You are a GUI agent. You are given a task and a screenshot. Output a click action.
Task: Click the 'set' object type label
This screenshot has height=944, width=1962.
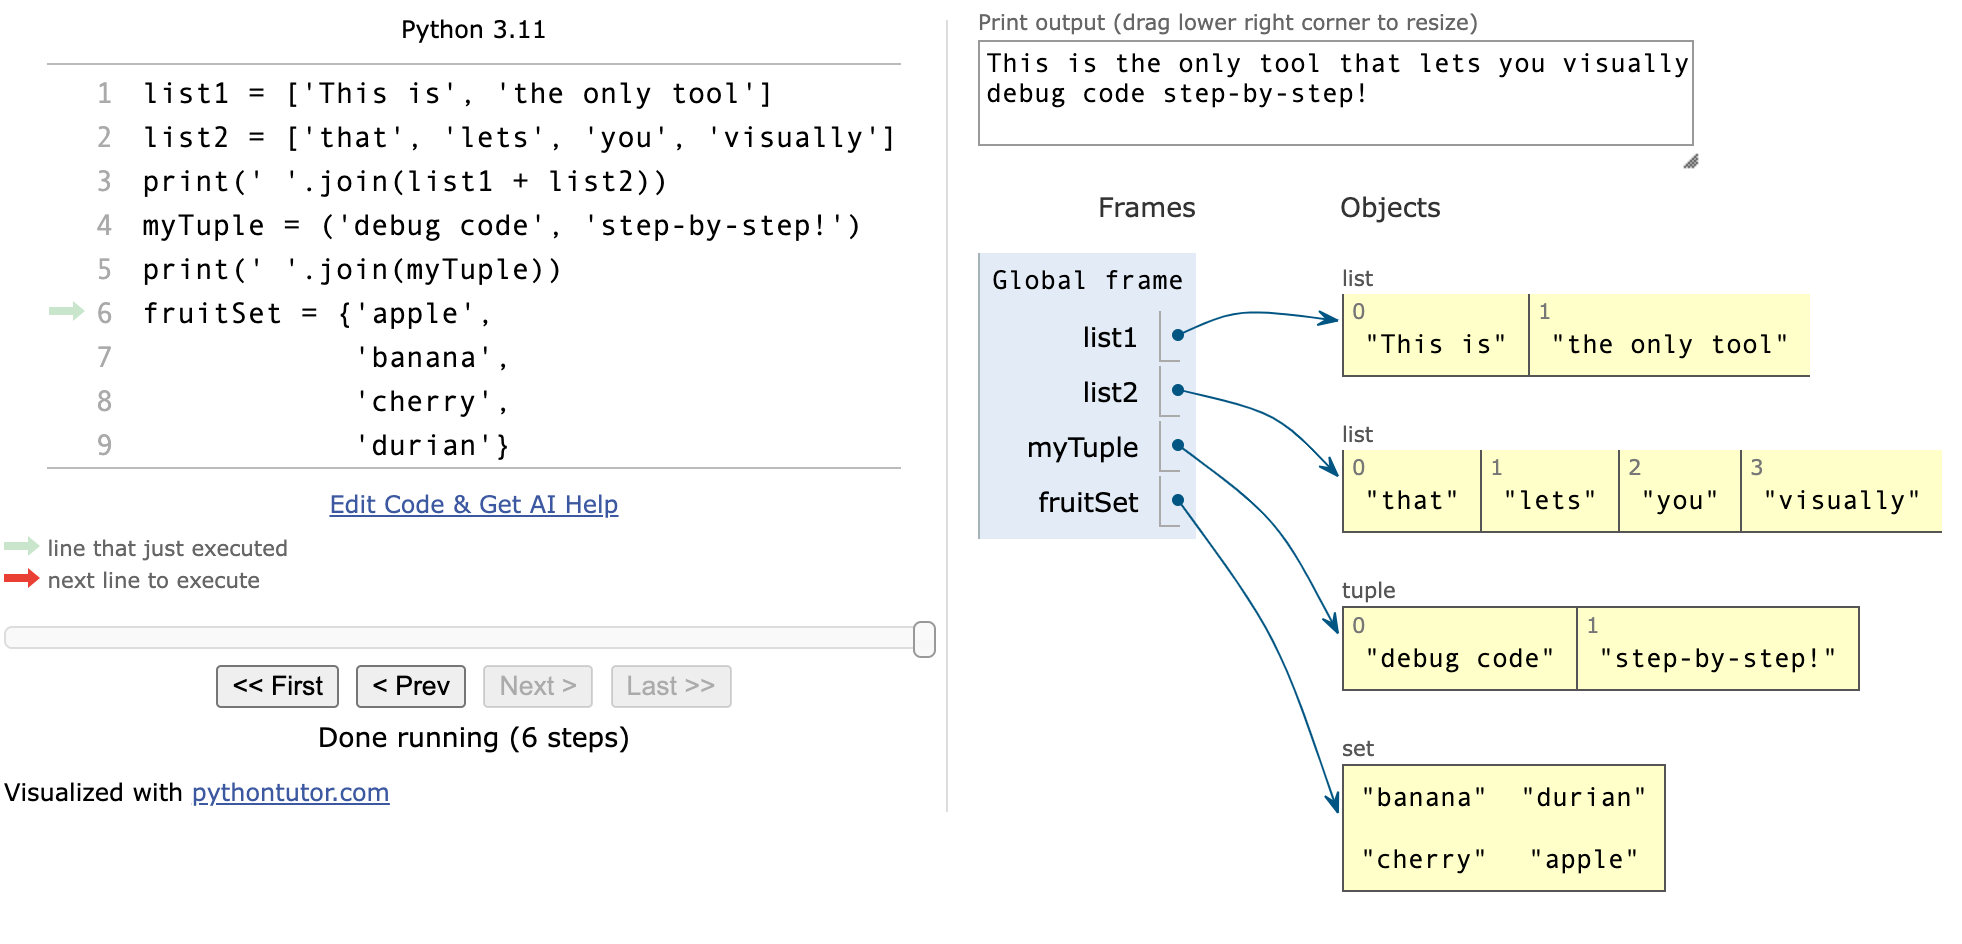1357,748
